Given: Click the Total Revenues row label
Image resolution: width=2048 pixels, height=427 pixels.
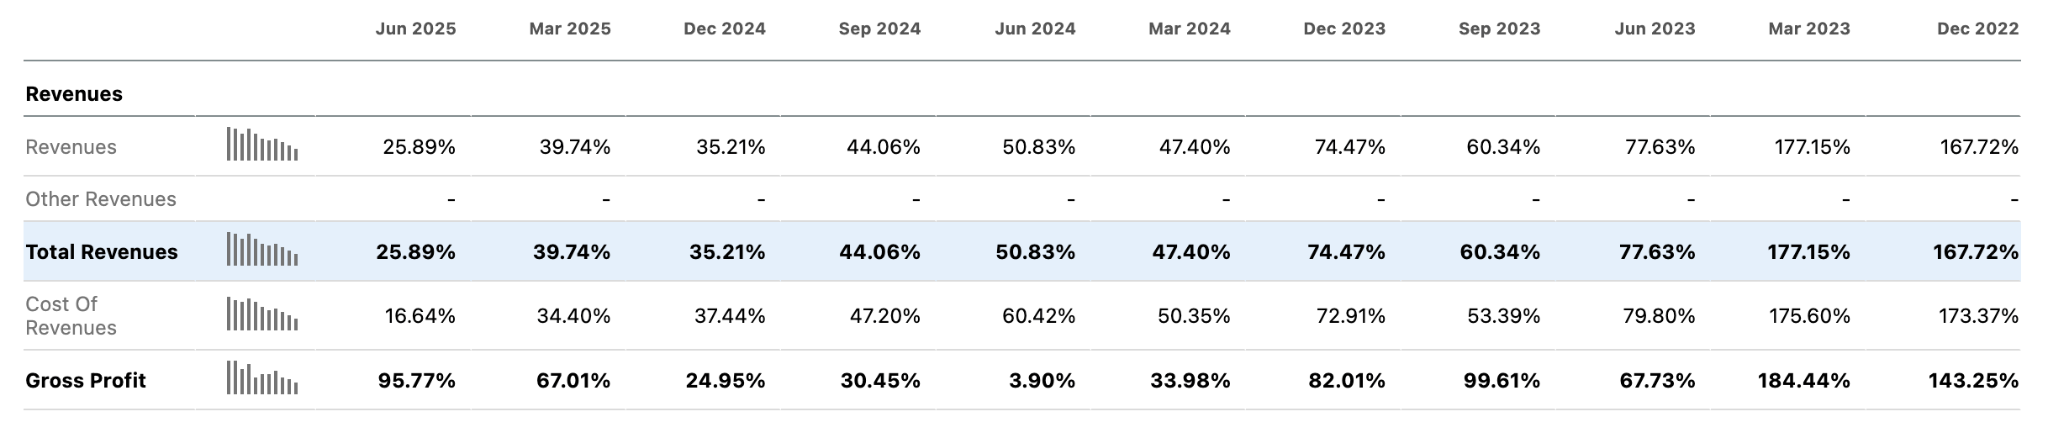Looking at the screenshot, I should pos(102,252).
